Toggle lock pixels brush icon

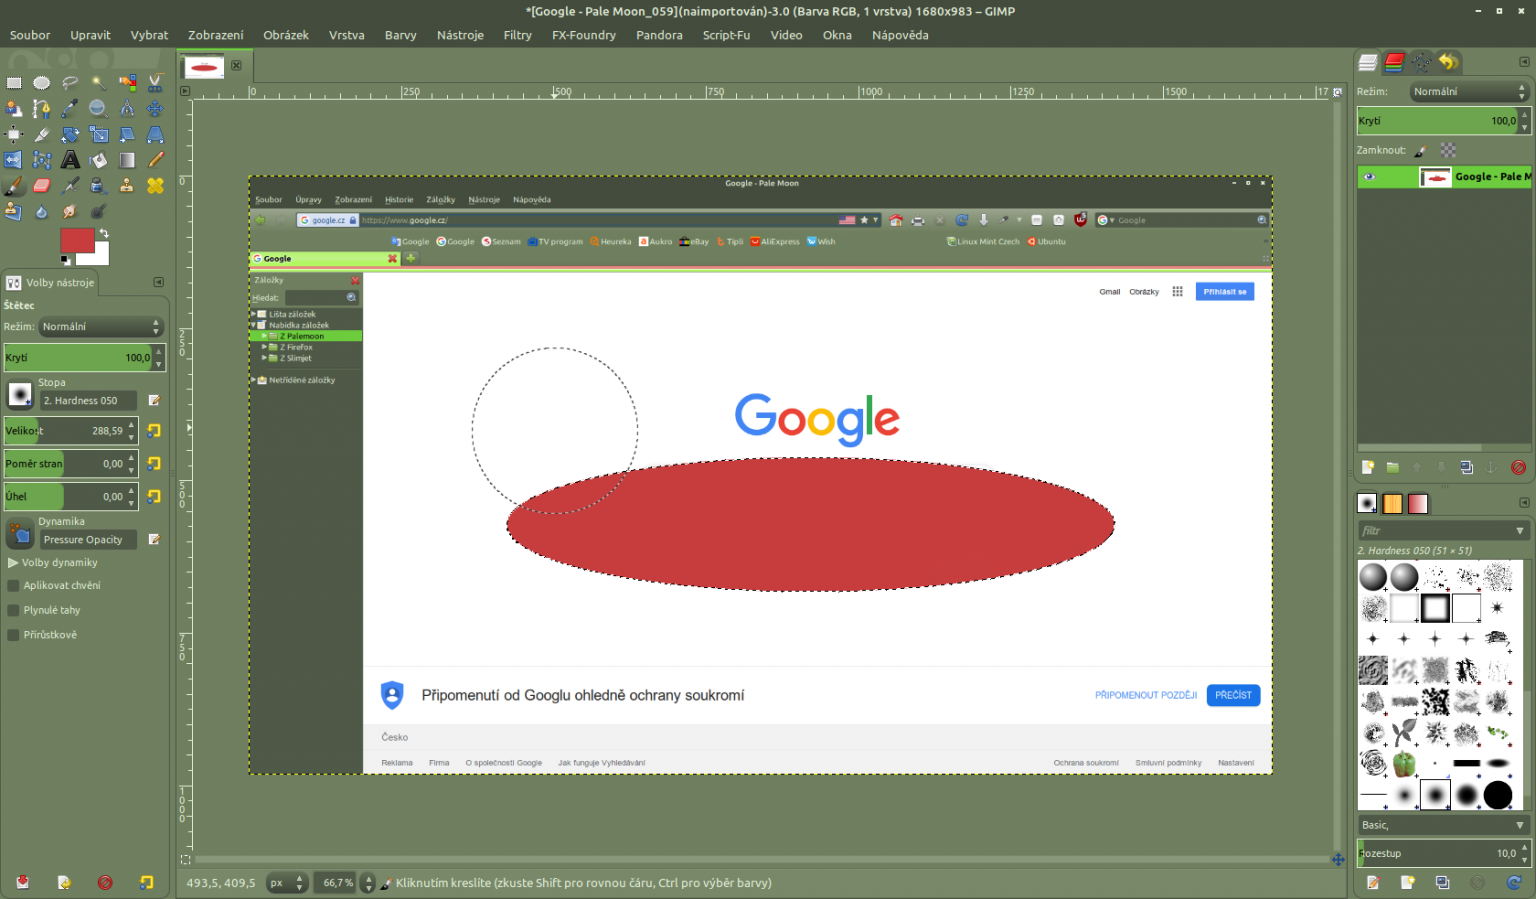[x=1421, y=151]
